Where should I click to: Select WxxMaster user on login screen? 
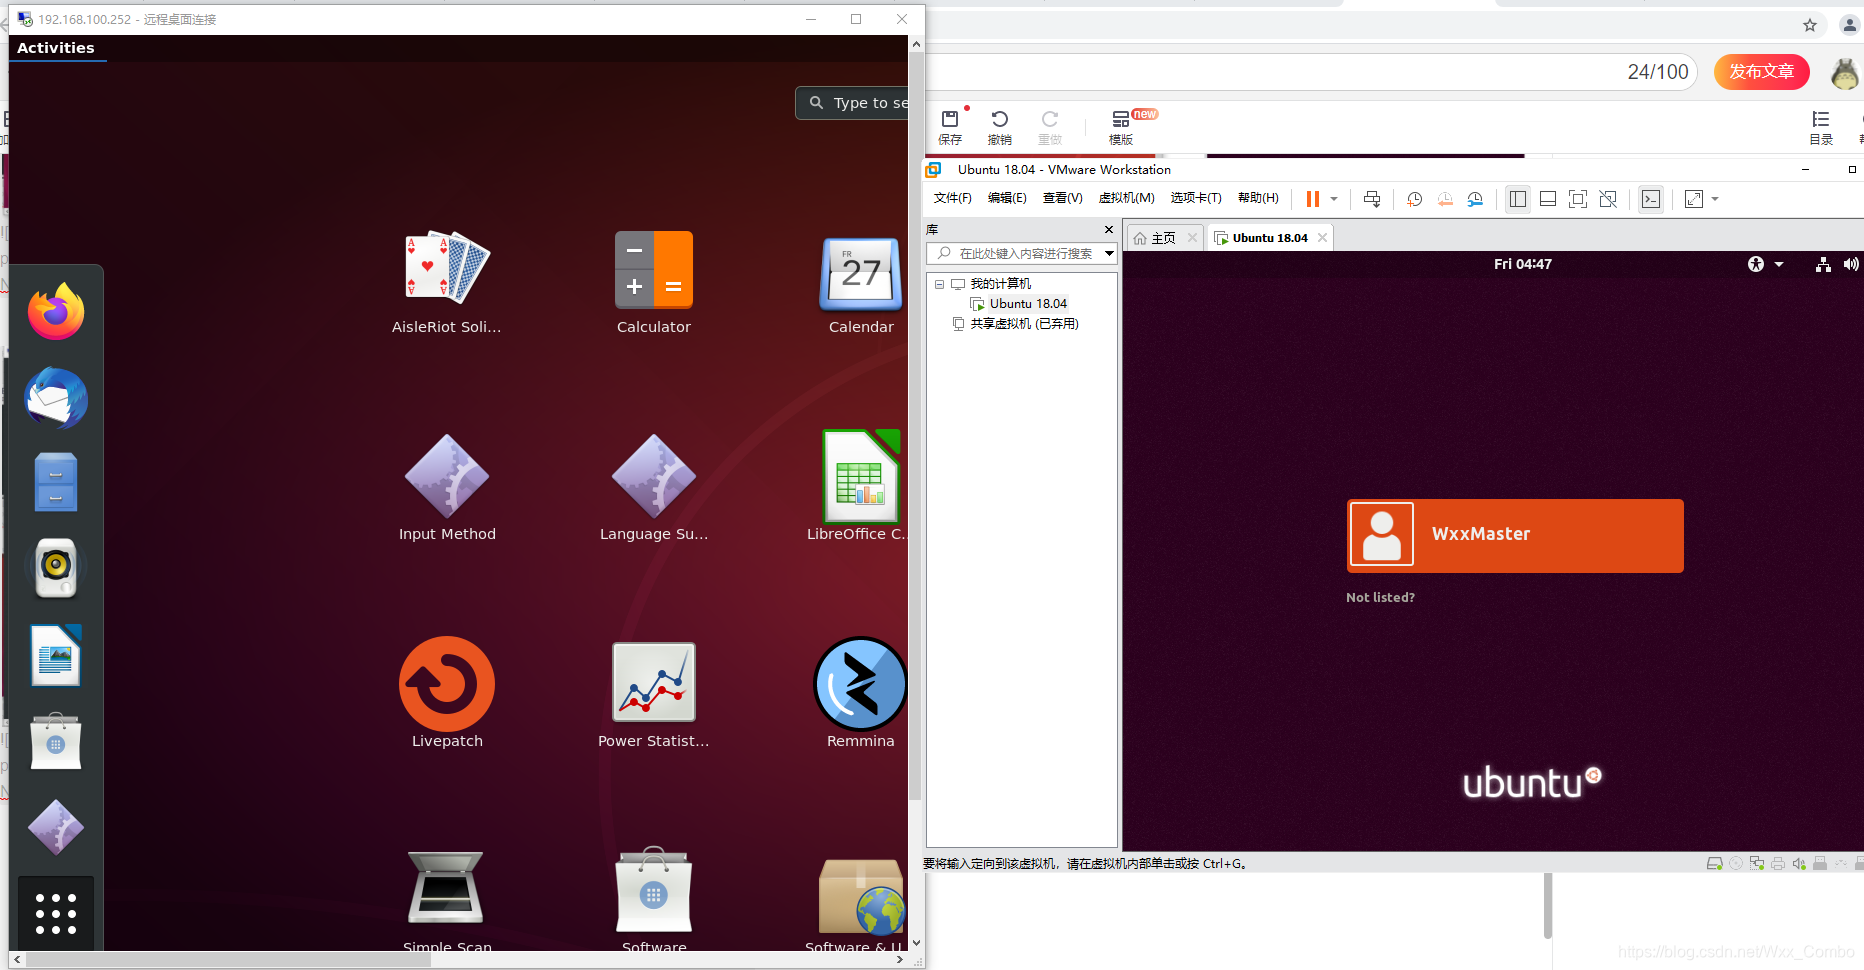click(1515, 535)
